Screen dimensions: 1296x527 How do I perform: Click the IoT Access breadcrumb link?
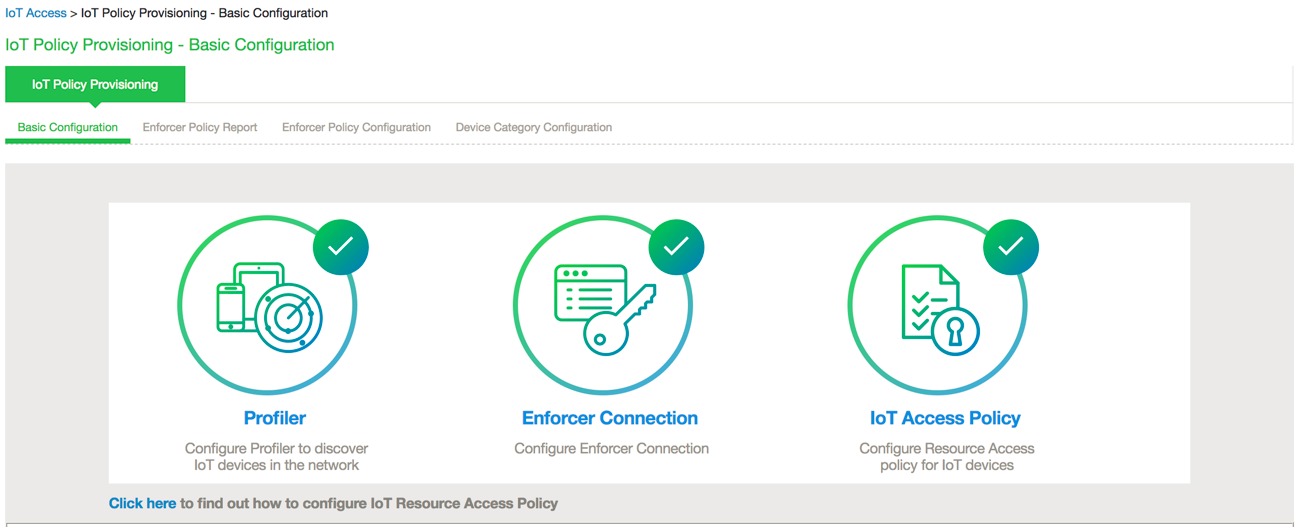[36, 13]
